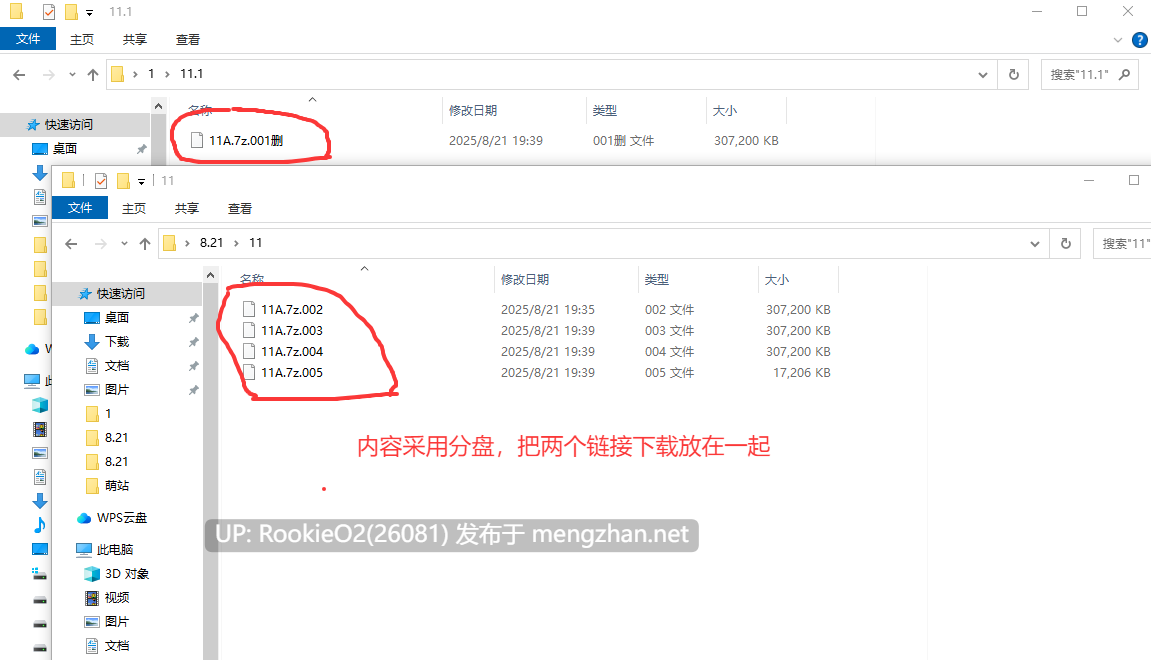The image size is (1151, 660).
Task: Go up one level in the 11 window
Action: tap(145, 244)
